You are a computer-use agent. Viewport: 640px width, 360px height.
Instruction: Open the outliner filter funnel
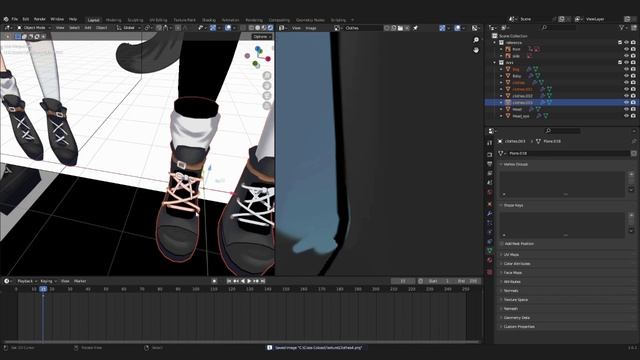[x=622, y=28]
